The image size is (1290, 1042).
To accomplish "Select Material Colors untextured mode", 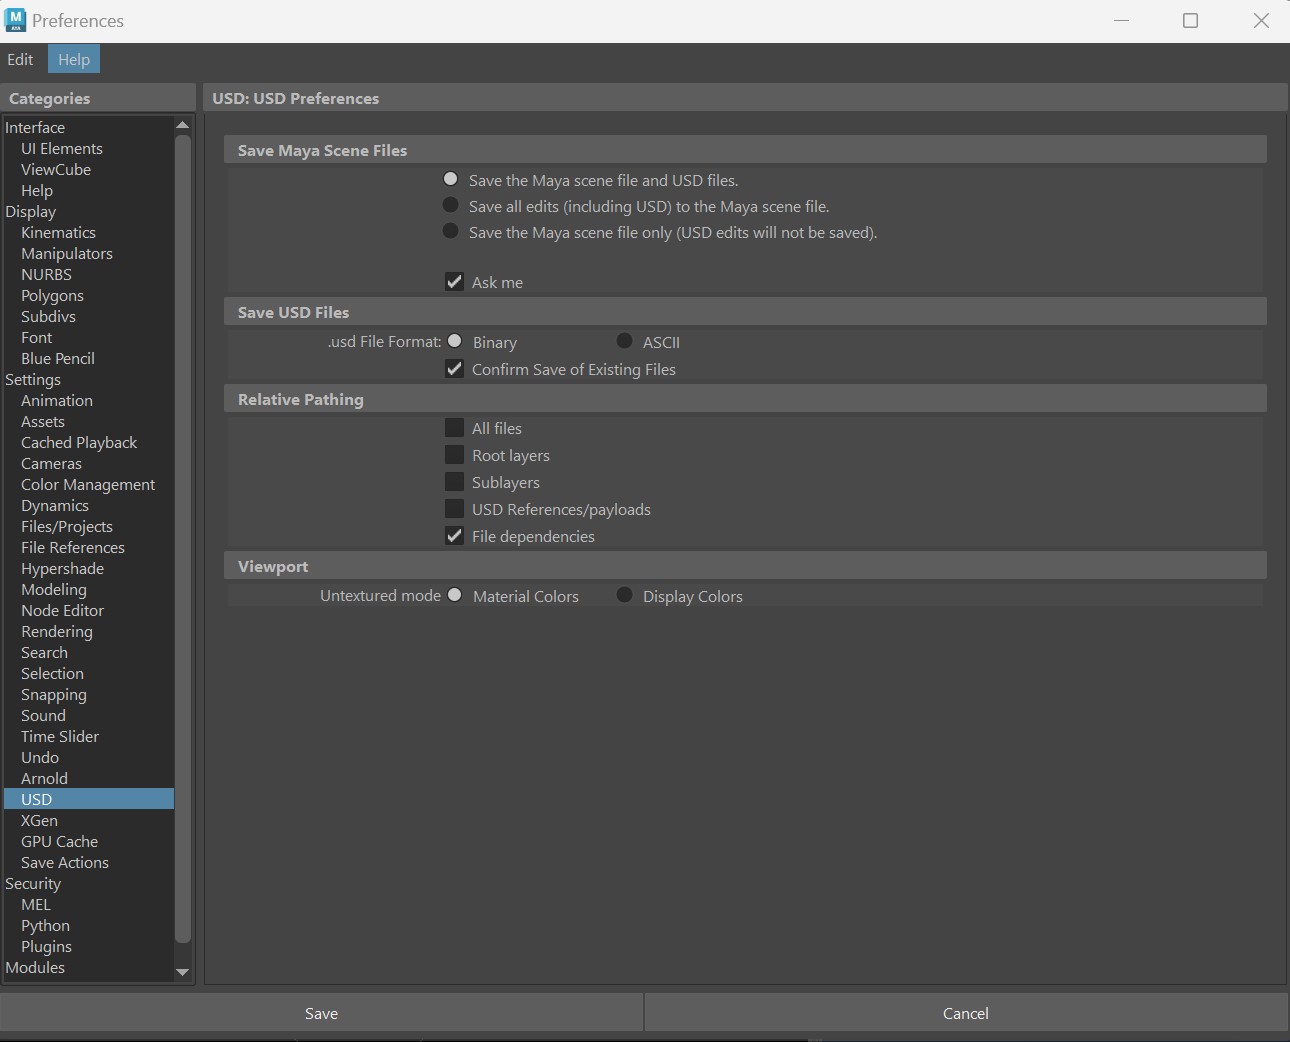I will pyautogui.click(x=455, y=595).
